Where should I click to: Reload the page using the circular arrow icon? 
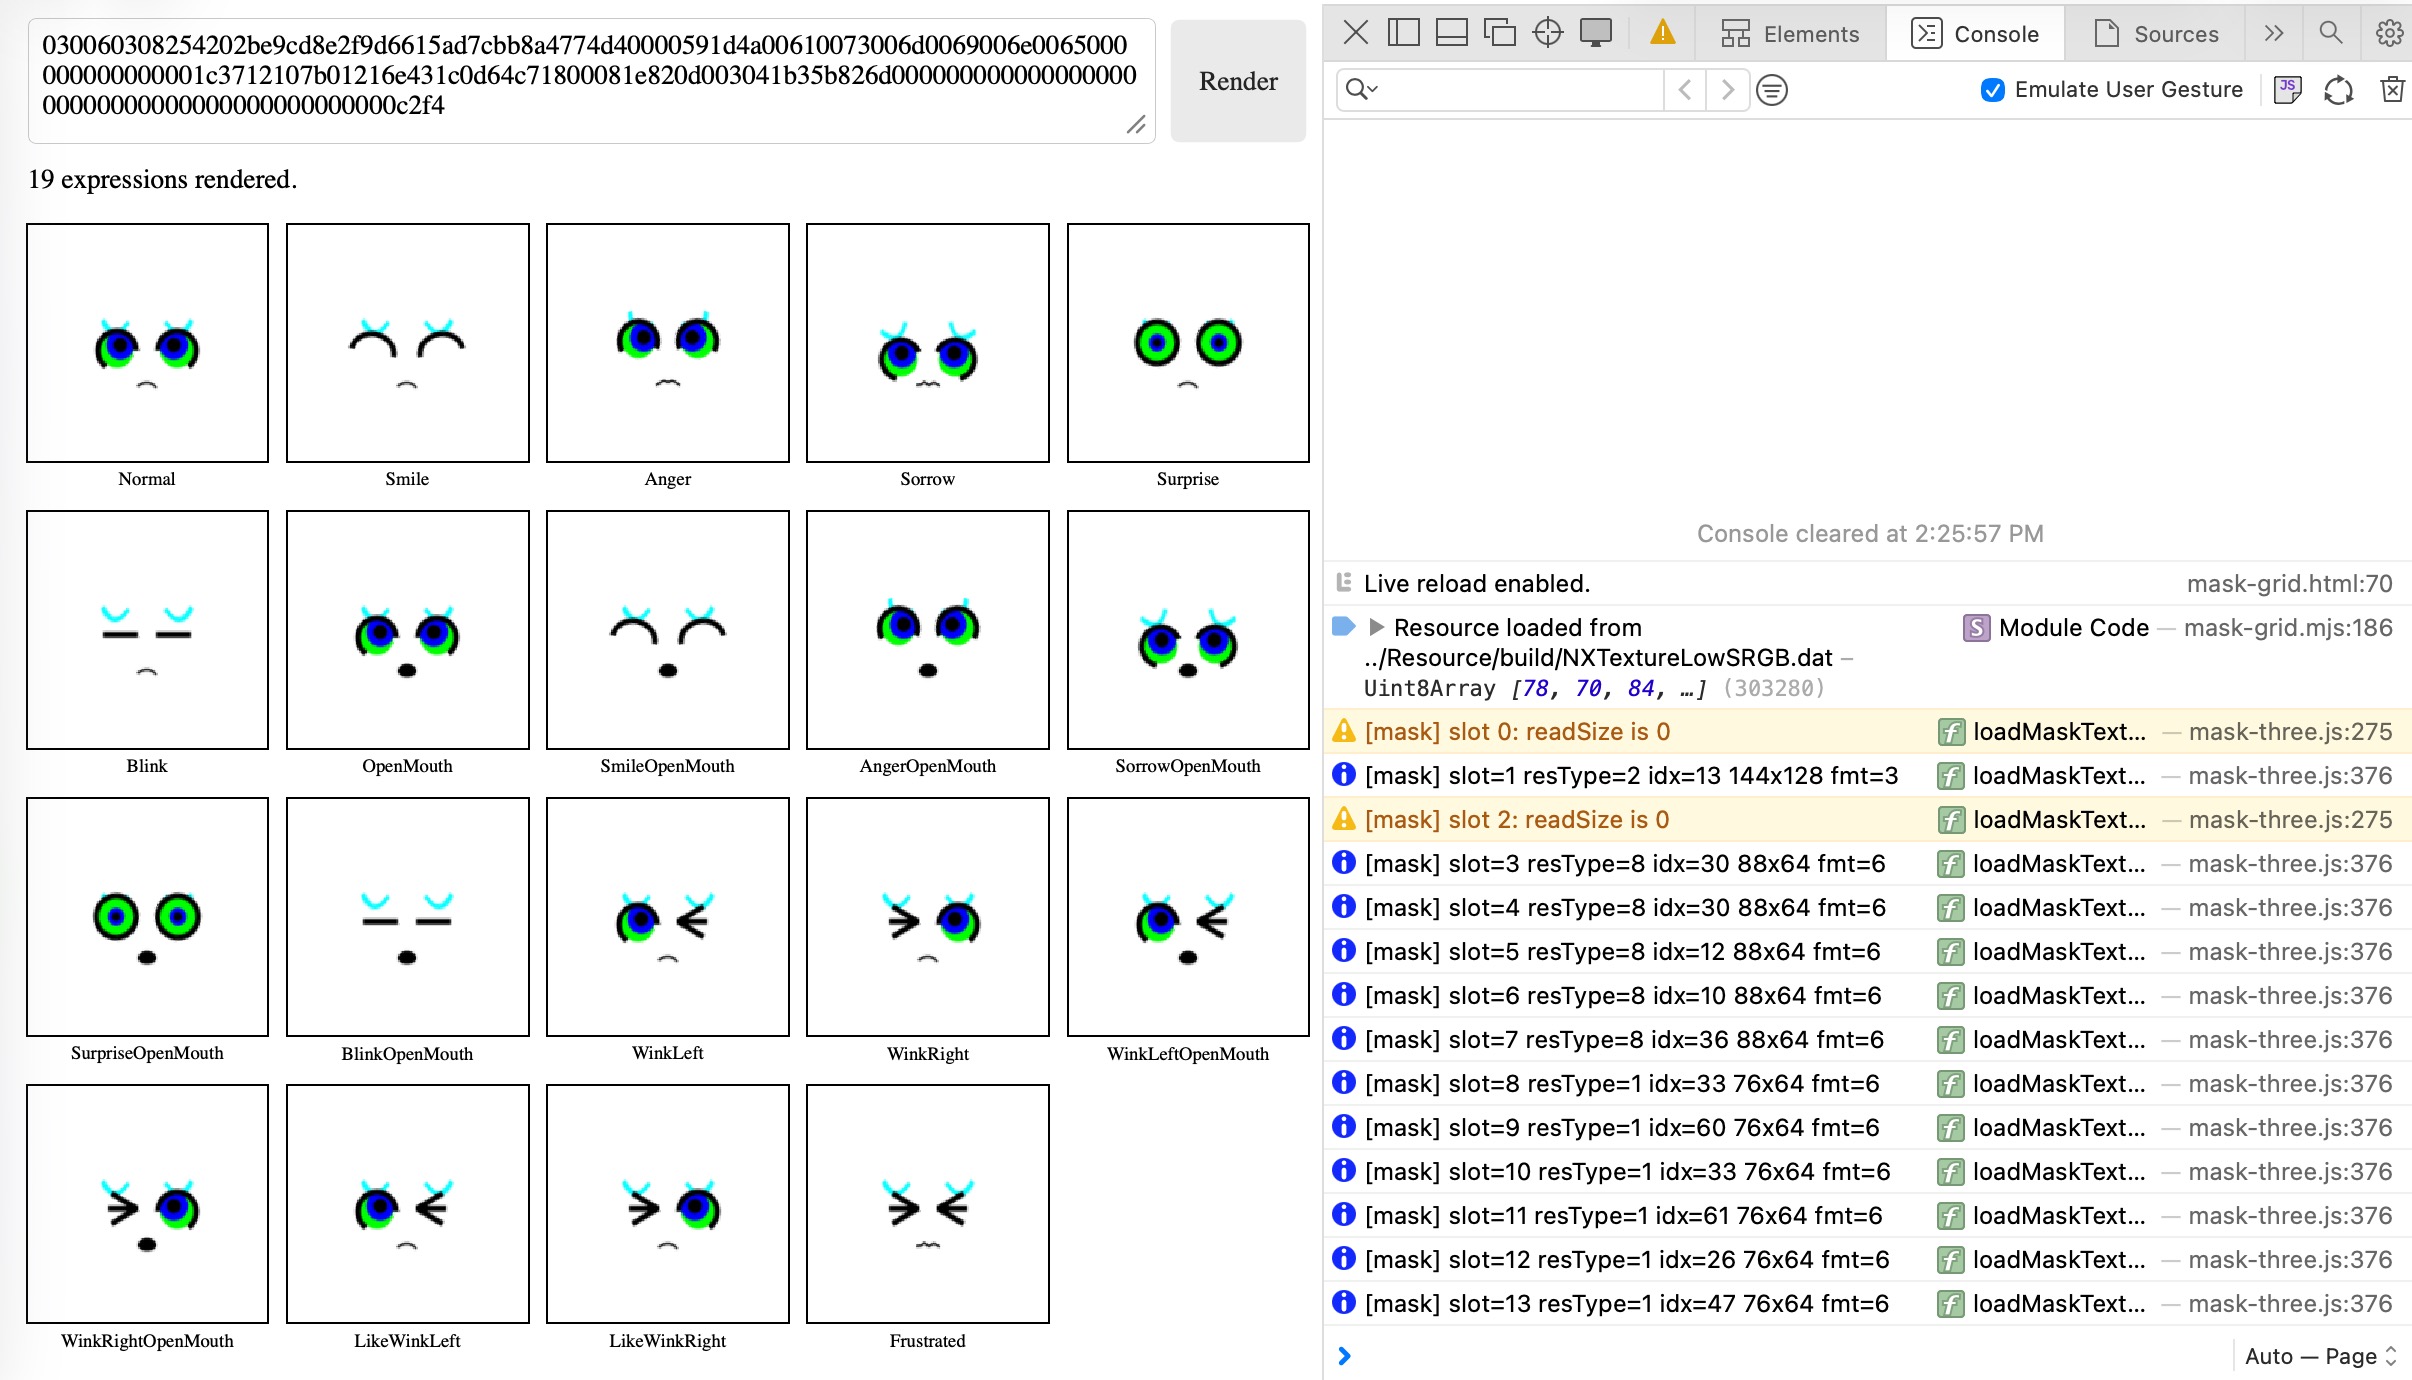click(x=2338, y=90)
